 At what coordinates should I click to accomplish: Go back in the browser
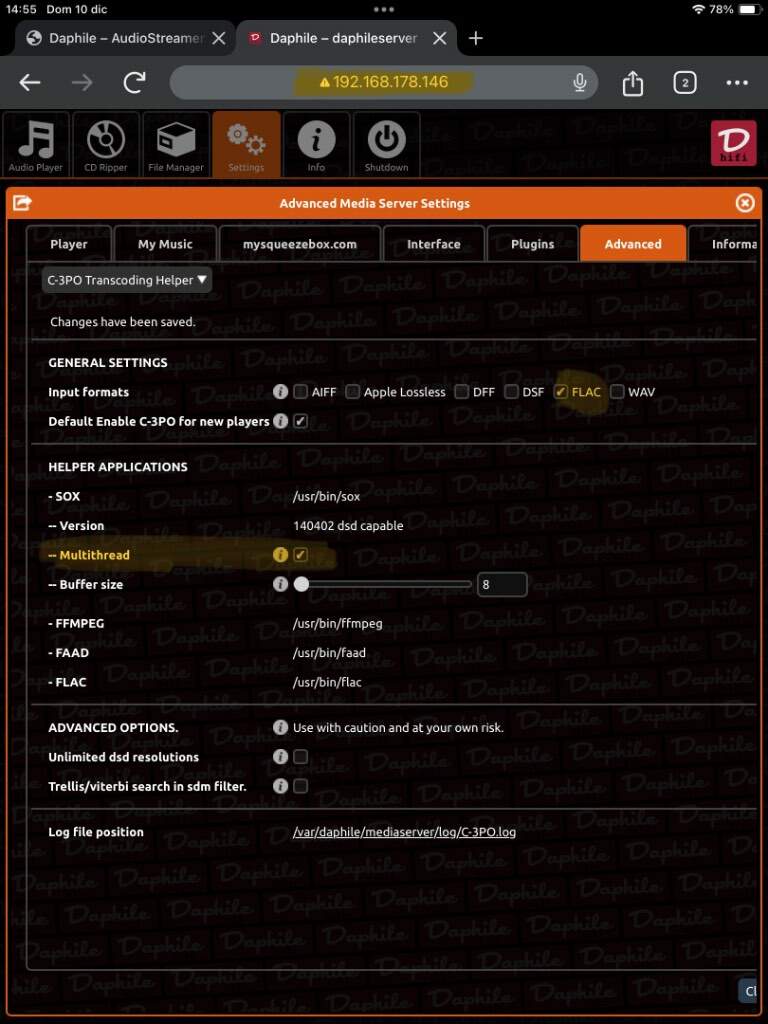point(30,82)
